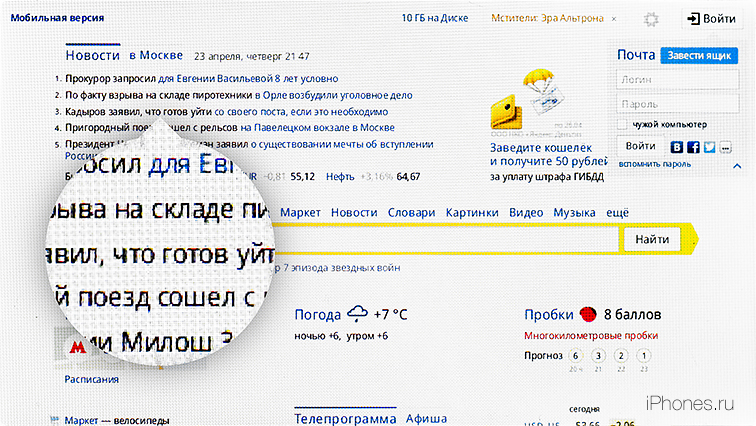Open the Многокилометровые пробки link

pos(591,336)
